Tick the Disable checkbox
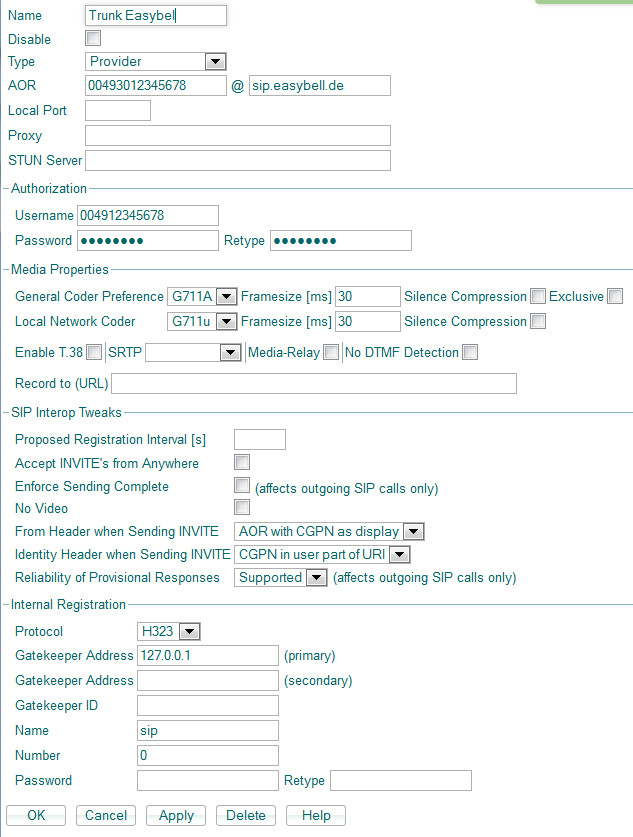633x837 pixels. click(93, 39)
